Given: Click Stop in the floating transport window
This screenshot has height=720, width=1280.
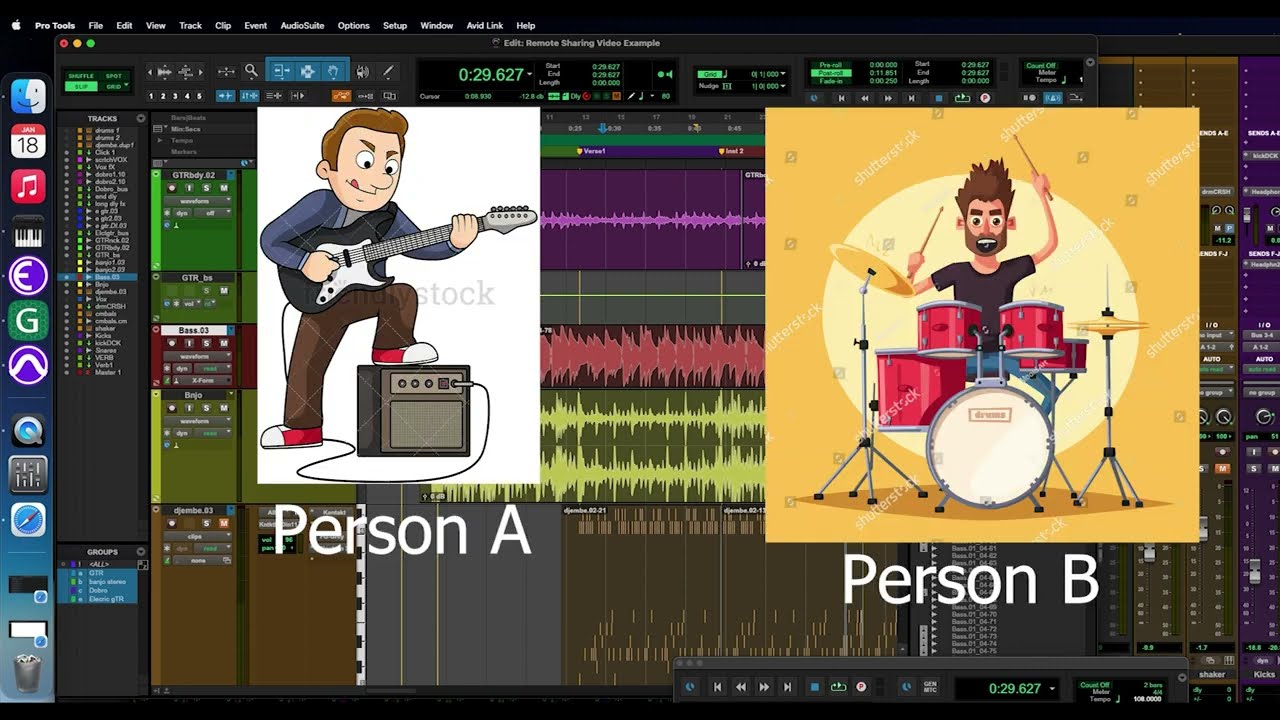Looking at the screenshot, I should [x=814, y=687].
